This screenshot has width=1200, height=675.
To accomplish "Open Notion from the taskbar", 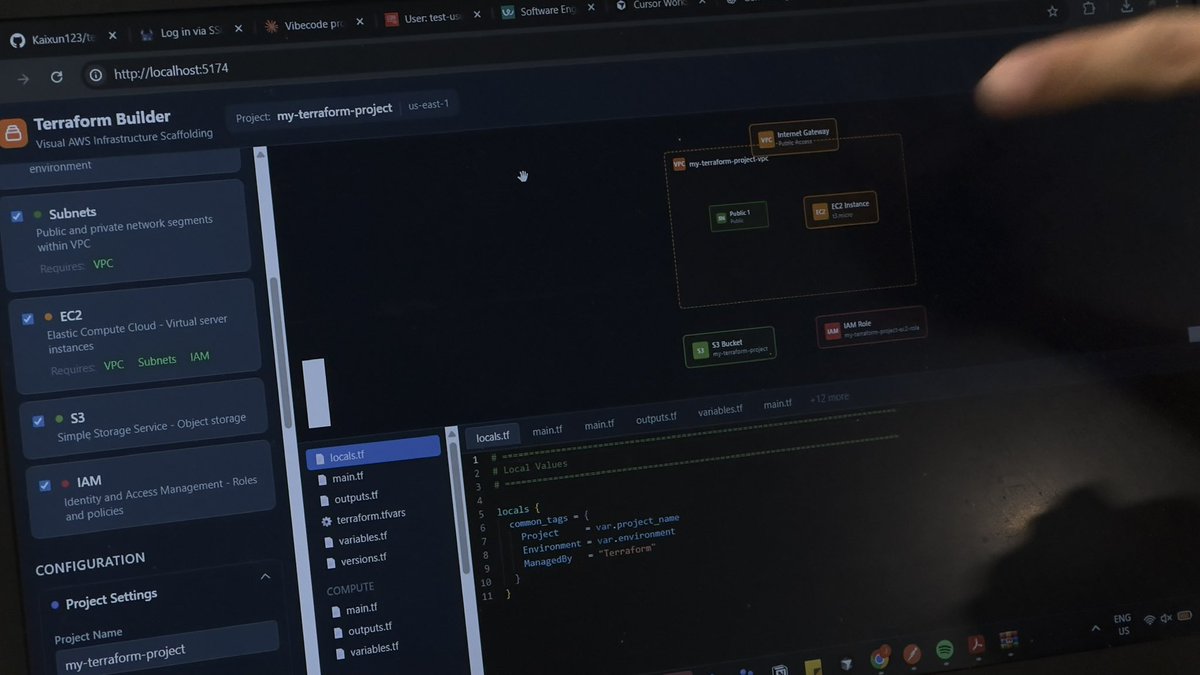I will [781, 670].
